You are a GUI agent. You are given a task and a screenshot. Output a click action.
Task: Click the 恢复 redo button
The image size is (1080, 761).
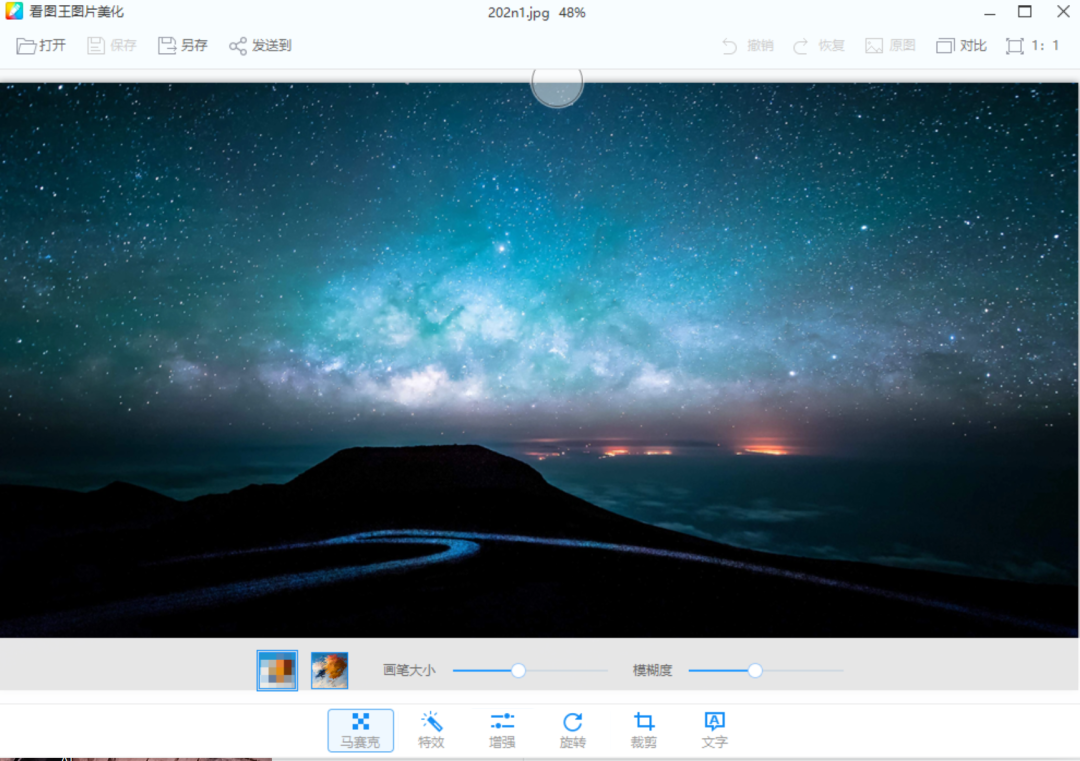(818, 45)
